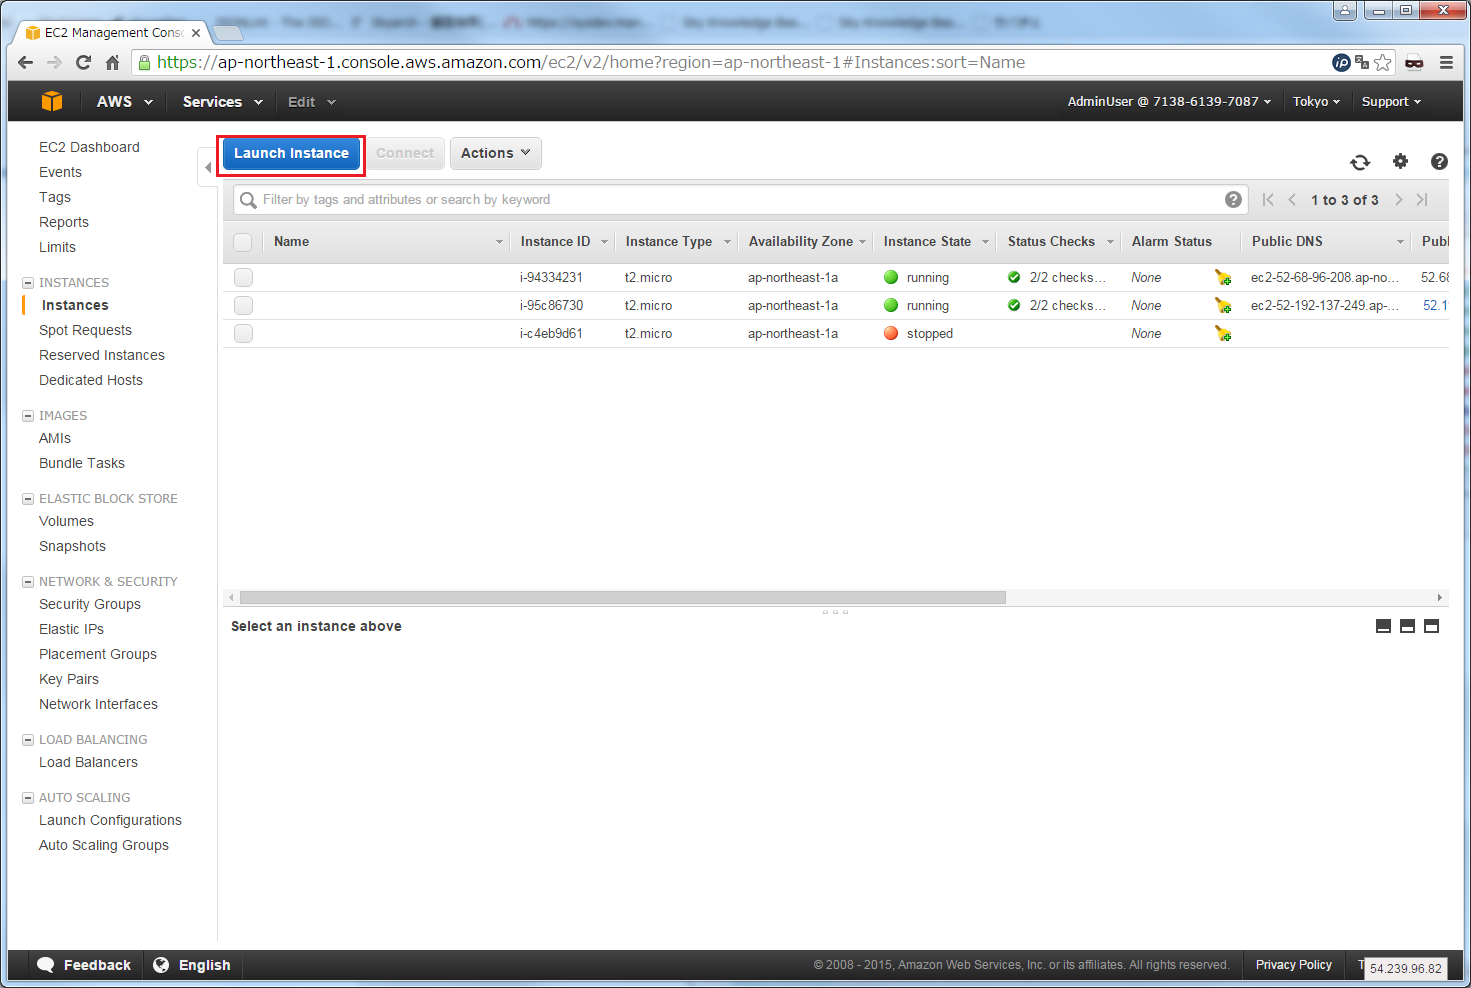Open the Actions dropdown
Screen dimensions: 1471x988
click(496, 153)
